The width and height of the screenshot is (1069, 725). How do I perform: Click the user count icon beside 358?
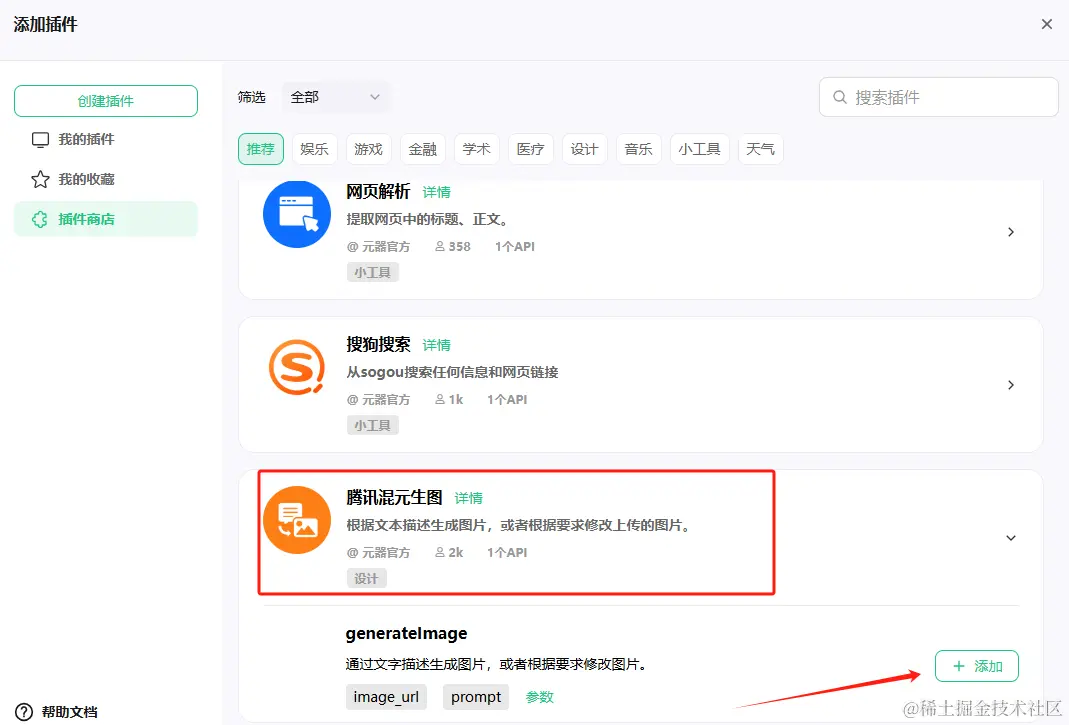tap(440, 246)
